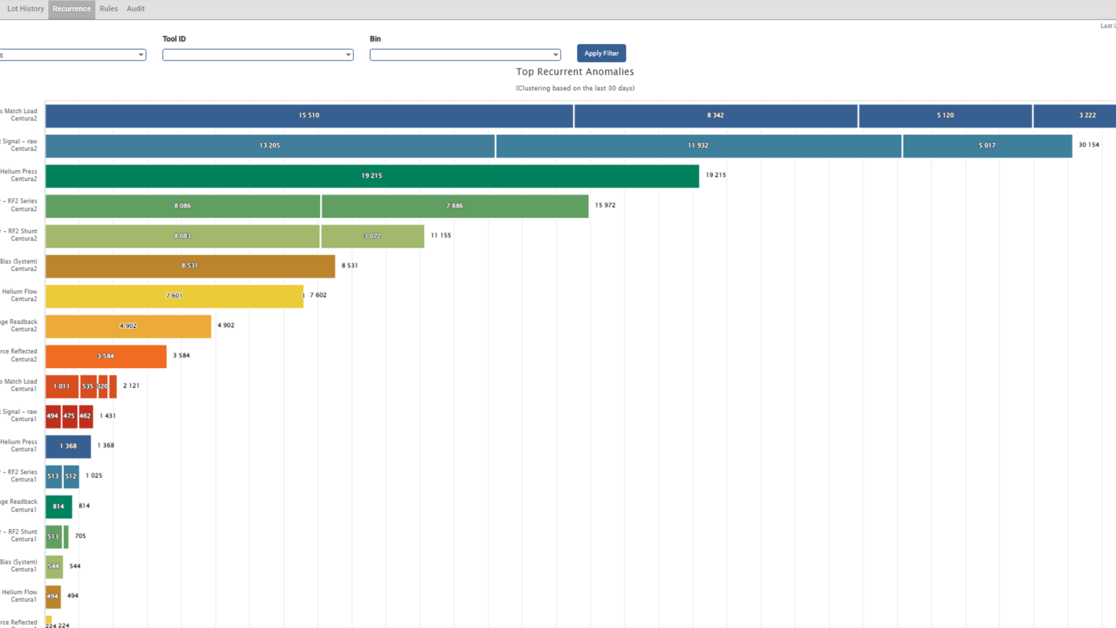The width and height of the screenshot is (1116, 628).
Task: Select the yellow 7 601 Helium Flow bar
Action: coord(174,296)
